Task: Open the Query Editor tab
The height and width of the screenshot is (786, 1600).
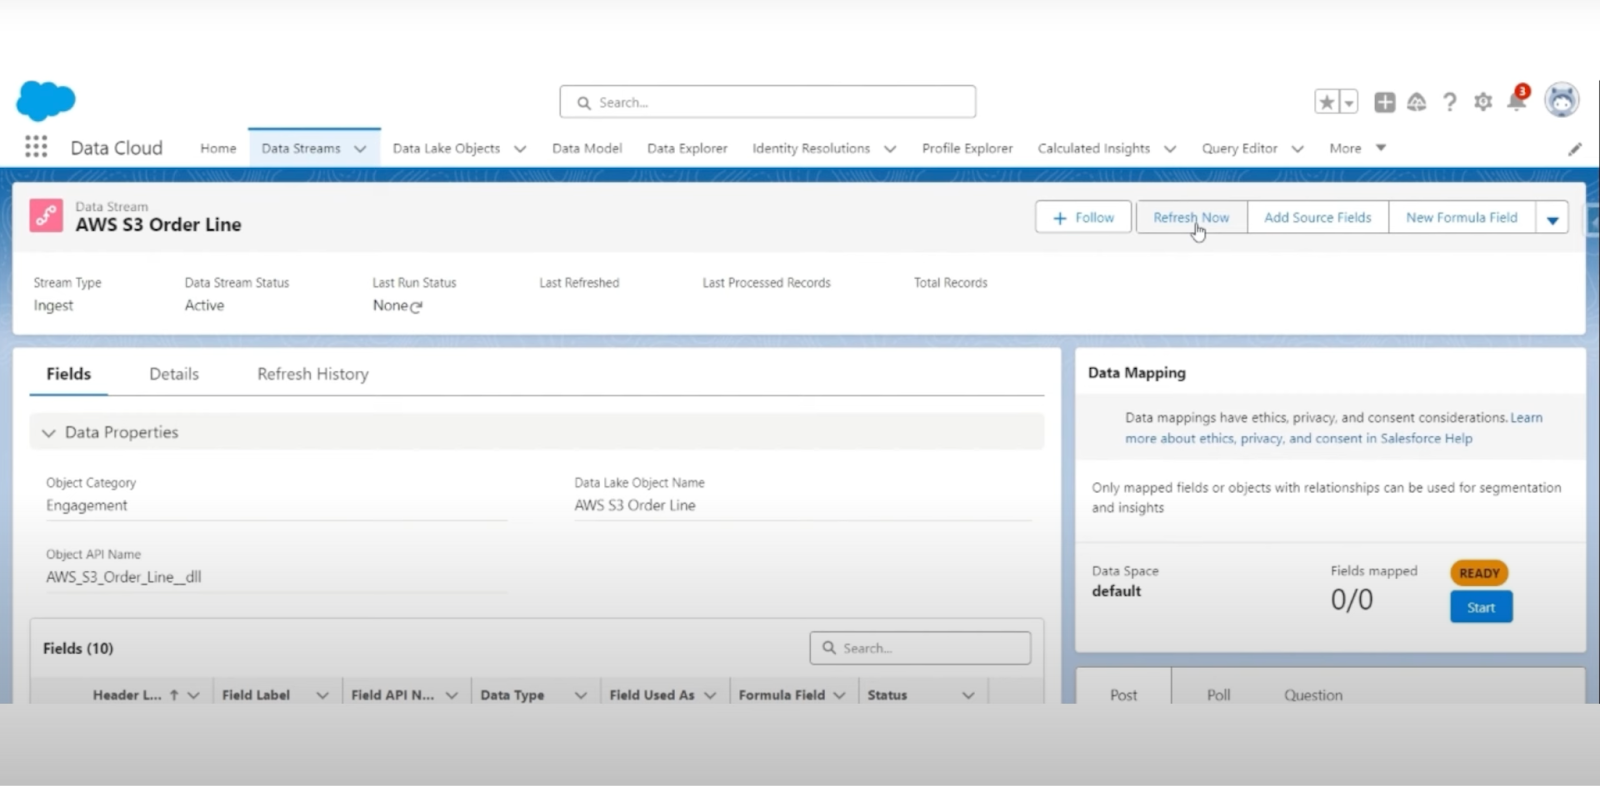Action: [x=1239, y=148]
